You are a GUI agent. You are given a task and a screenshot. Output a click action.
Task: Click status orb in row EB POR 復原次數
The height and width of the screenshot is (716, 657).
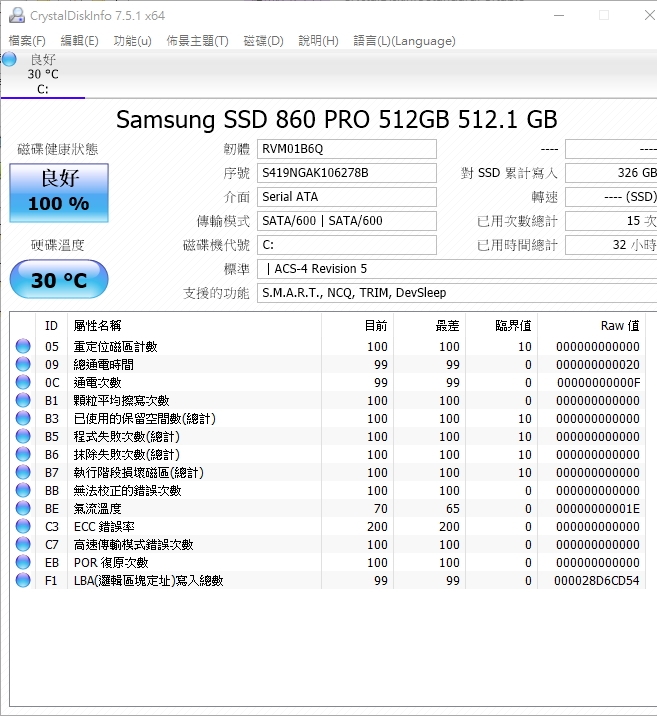click(x=23, y=562)
